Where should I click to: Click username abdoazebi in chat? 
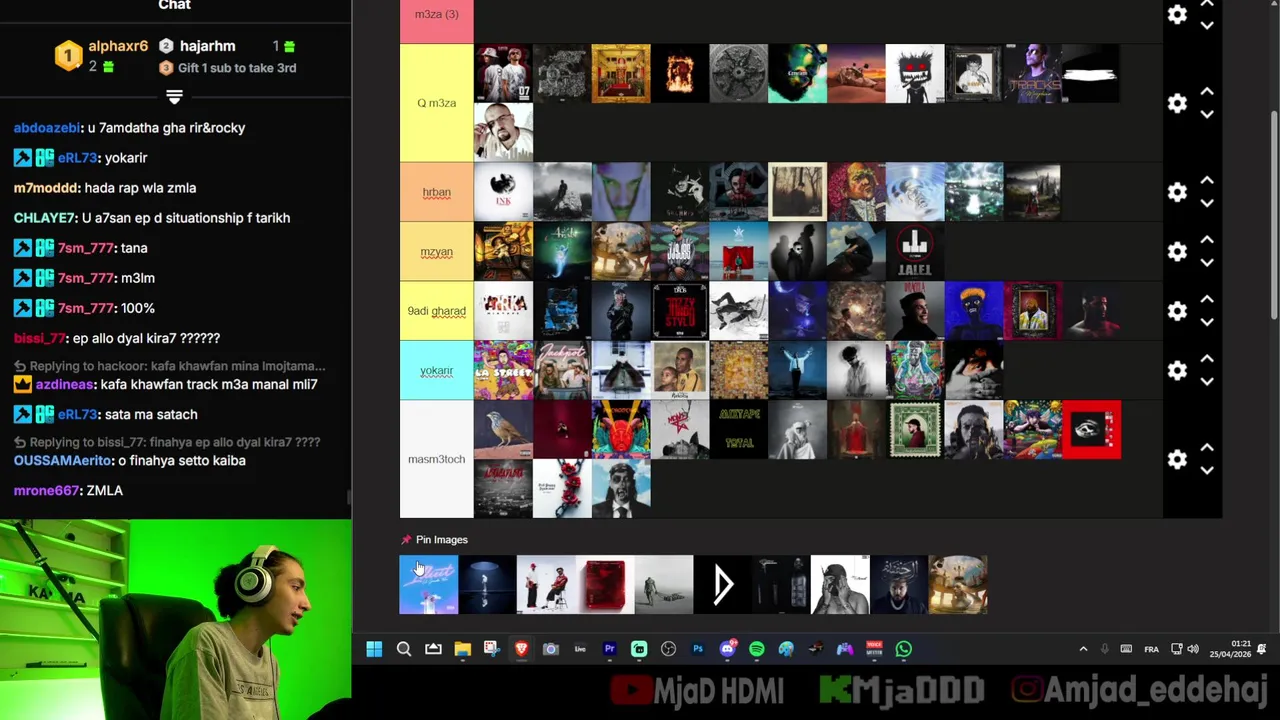(x=46, y=128)
